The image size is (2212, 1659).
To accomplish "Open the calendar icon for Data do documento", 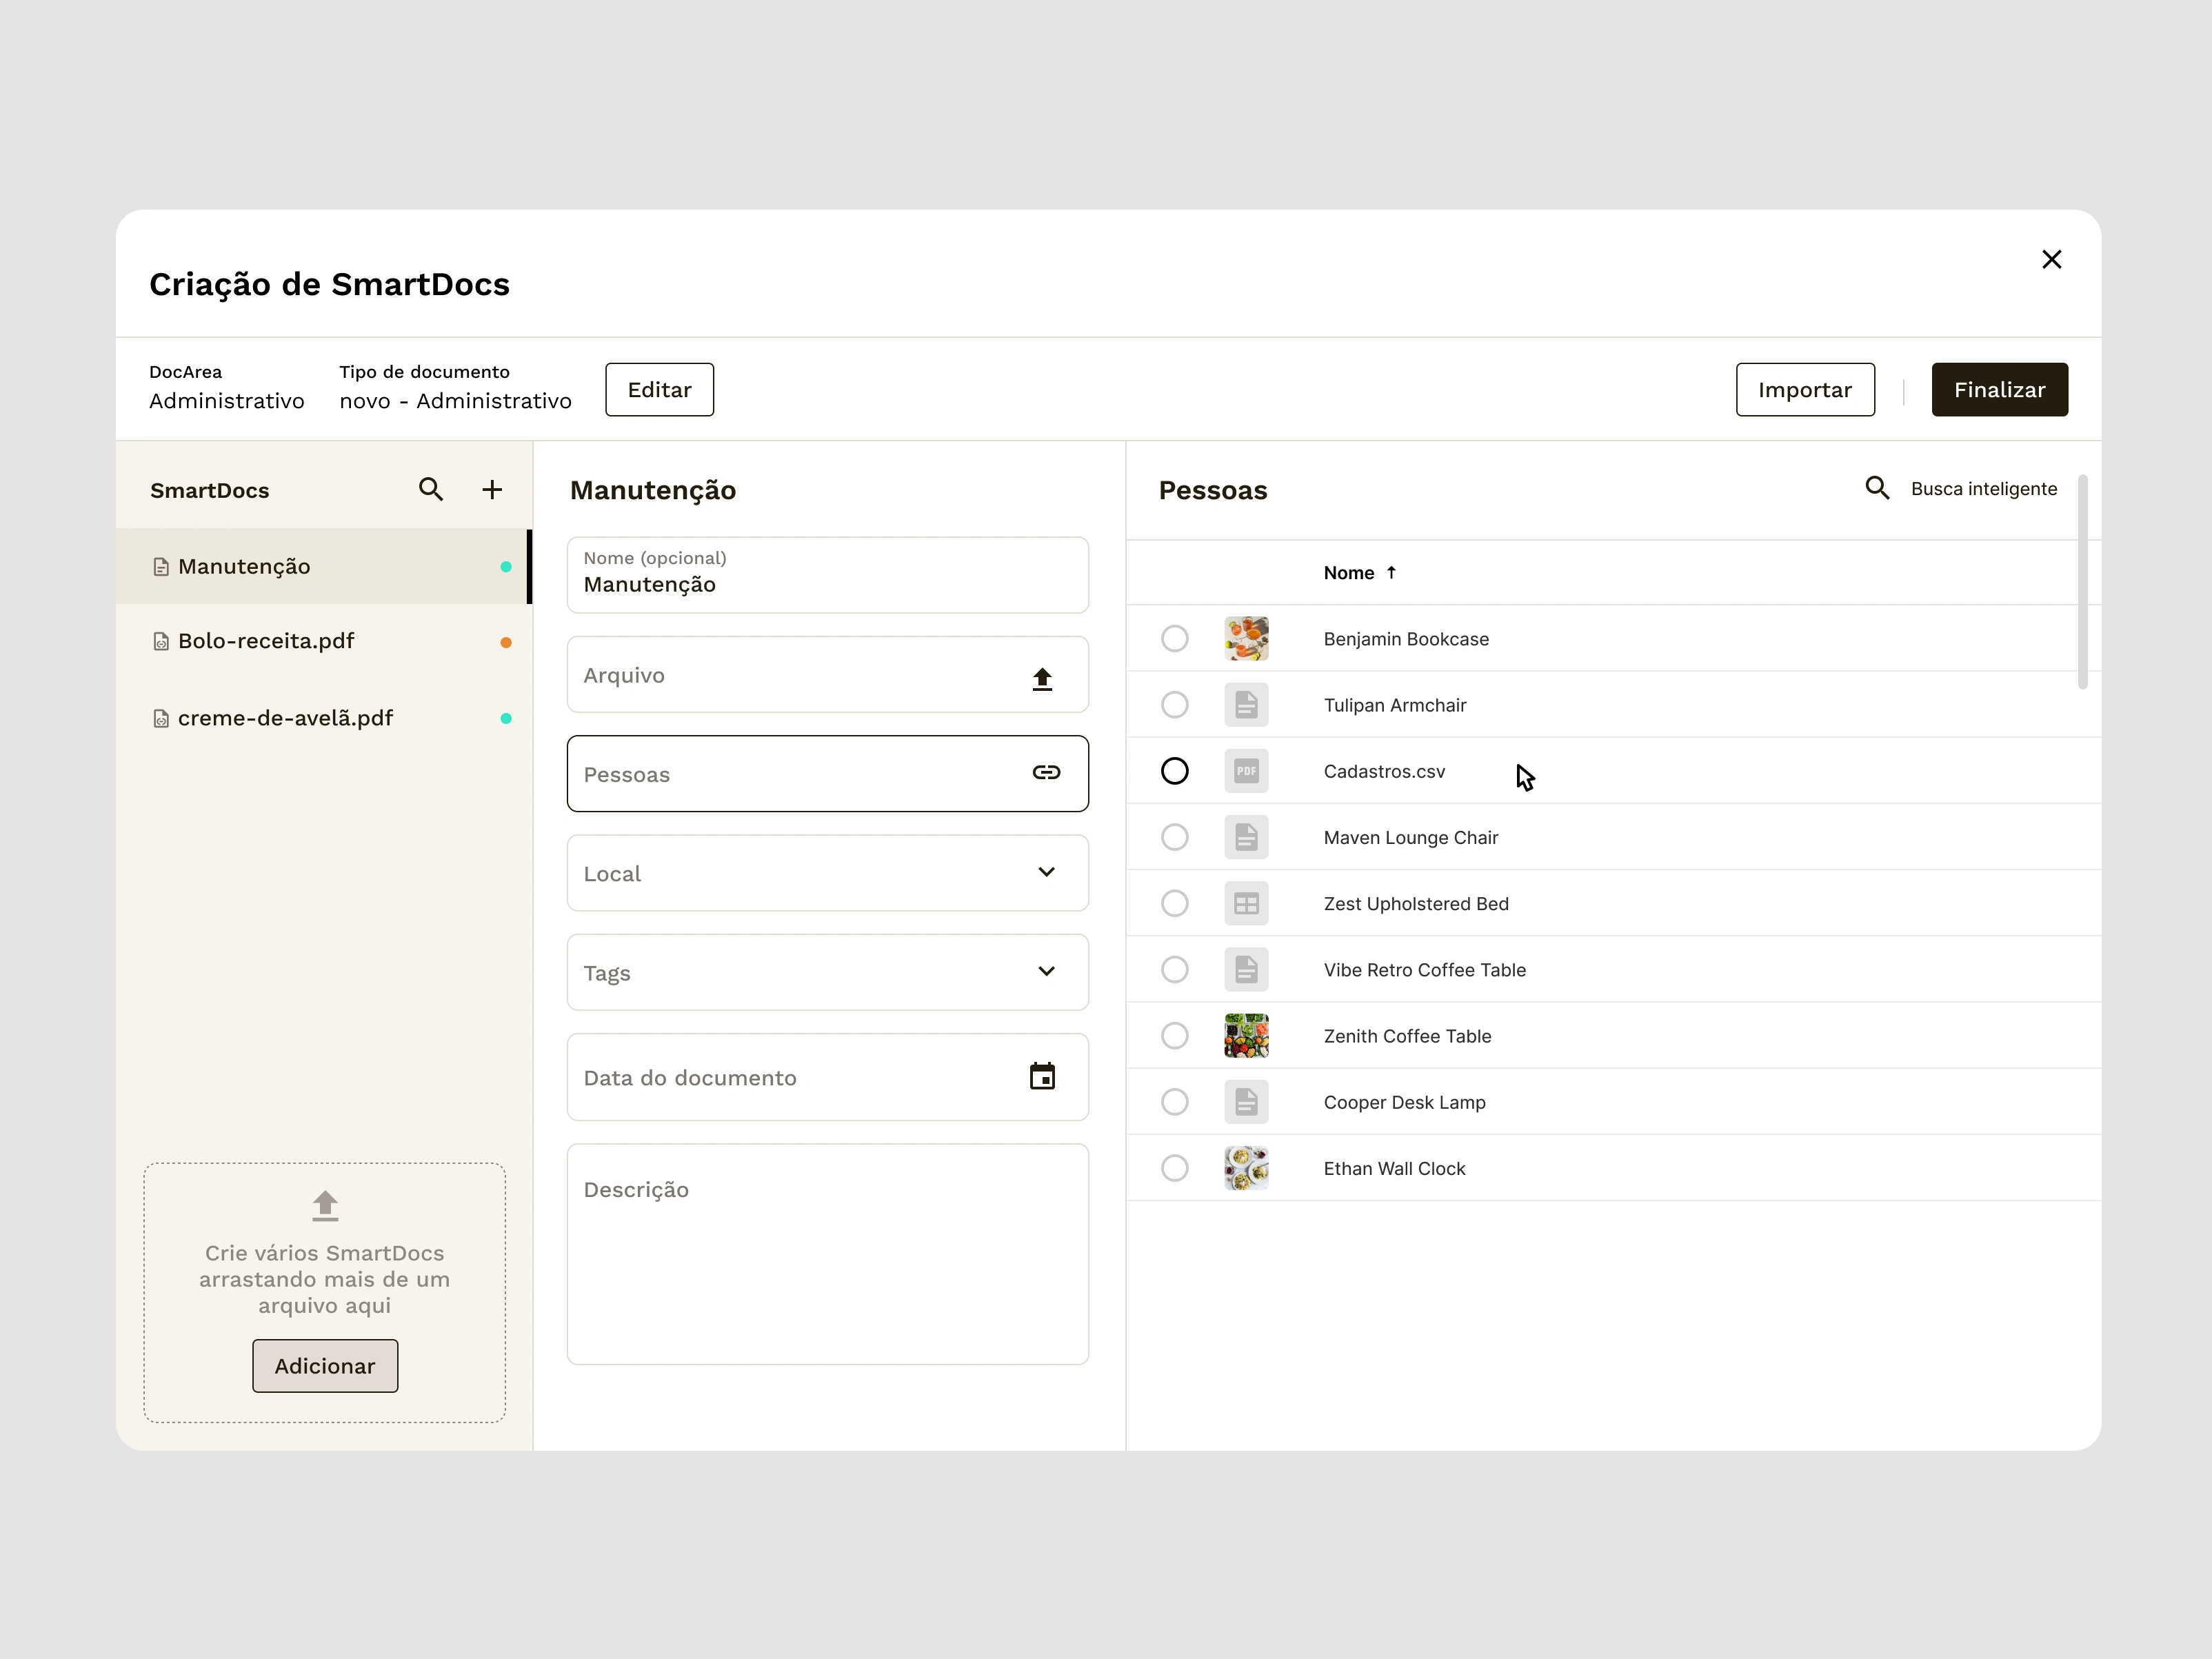I will pyautogui.click(x=1042, y=1077).
